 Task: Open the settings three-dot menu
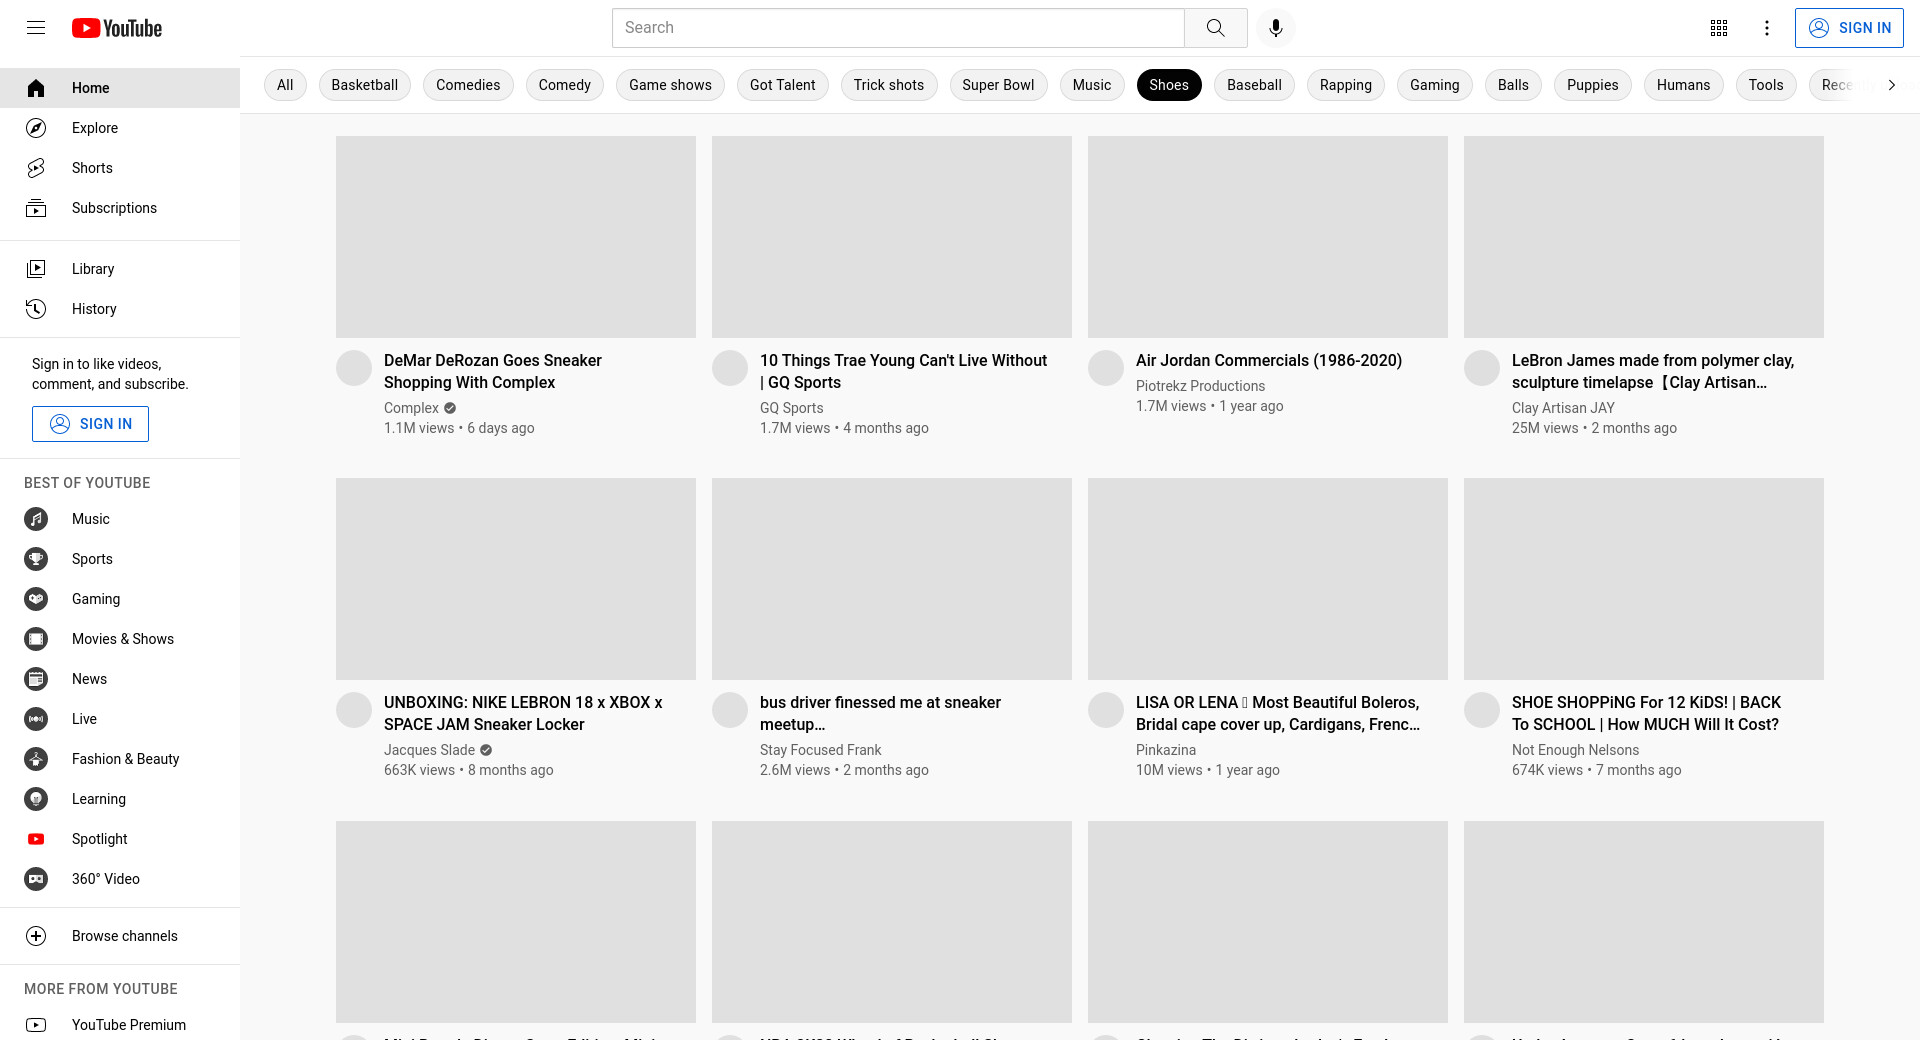[1767, 28]
